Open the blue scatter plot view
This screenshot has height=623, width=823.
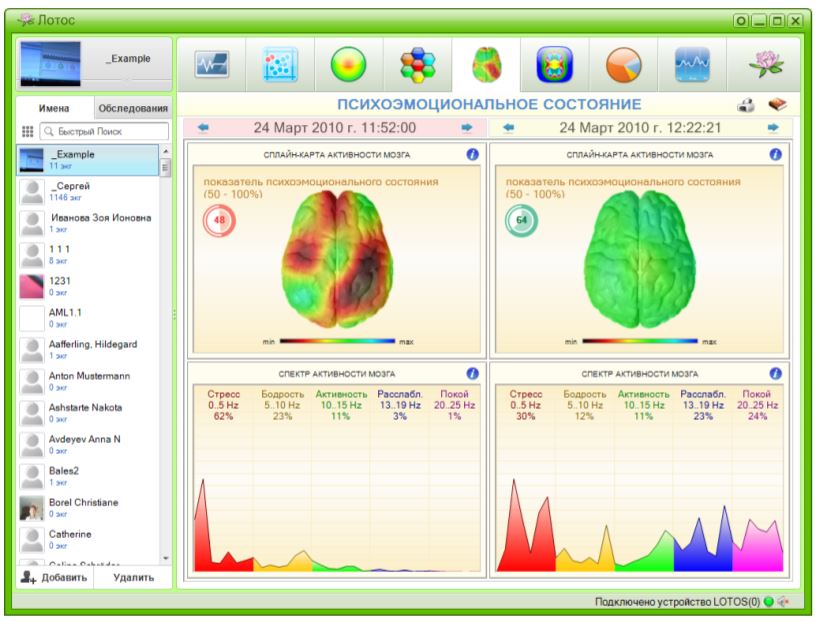pyautogui.click(x=280, y=65)
